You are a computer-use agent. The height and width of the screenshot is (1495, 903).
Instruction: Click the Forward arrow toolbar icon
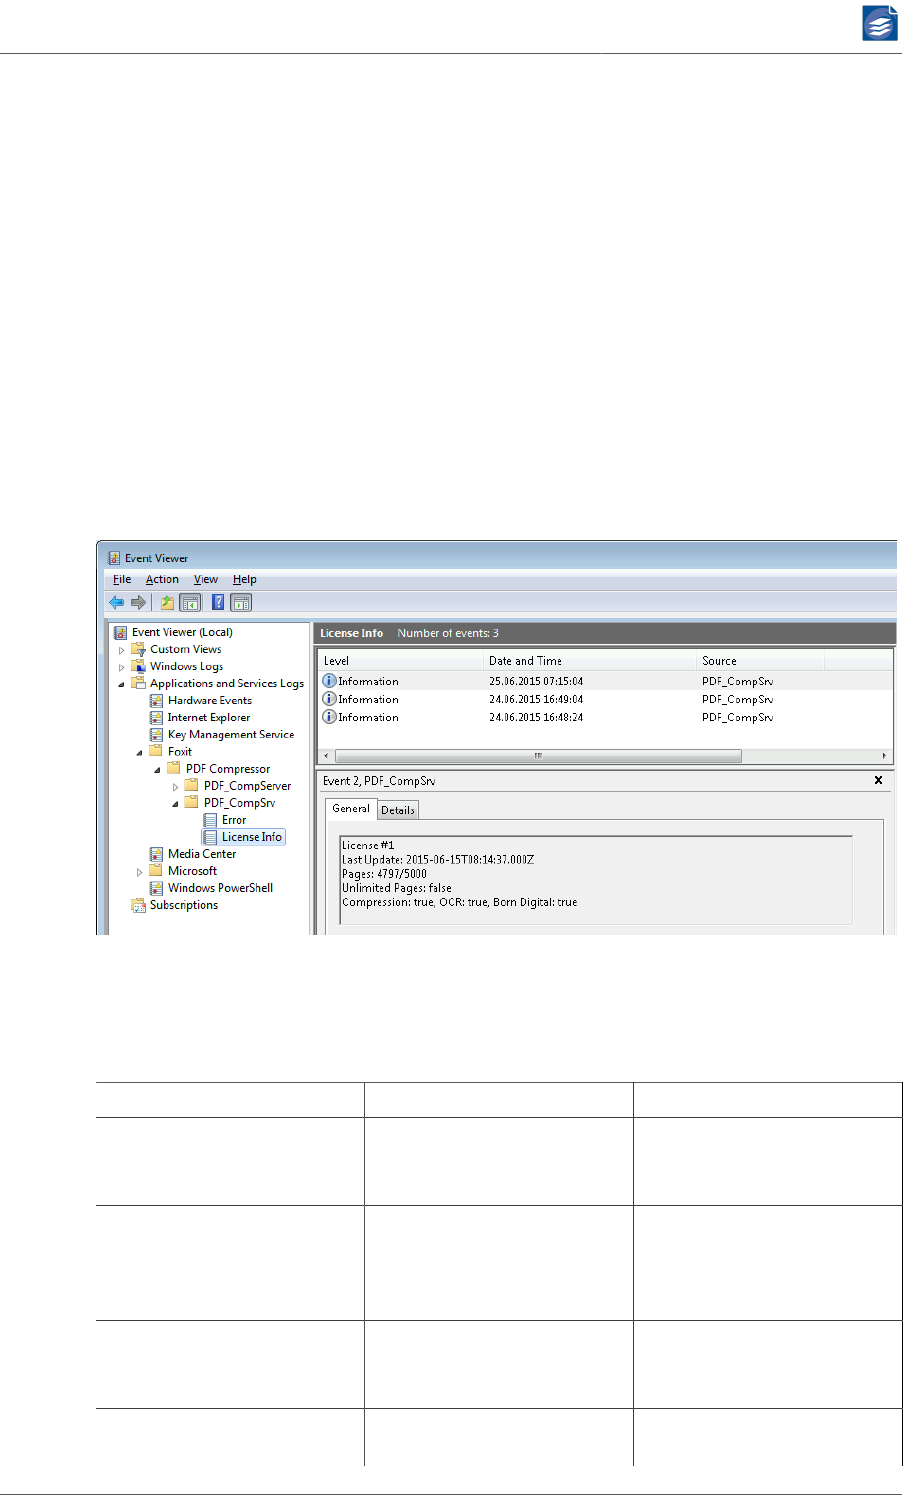pyautogui.click(x=138, y=602)
